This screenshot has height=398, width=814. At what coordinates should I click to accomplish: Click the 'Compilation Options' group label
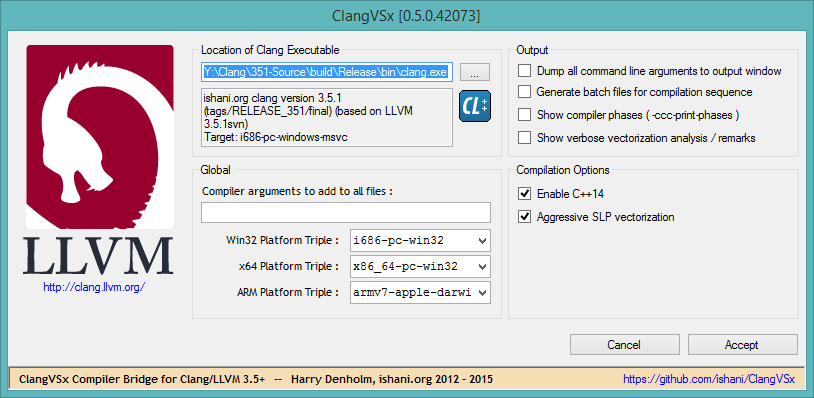click(x=563, y=170)
